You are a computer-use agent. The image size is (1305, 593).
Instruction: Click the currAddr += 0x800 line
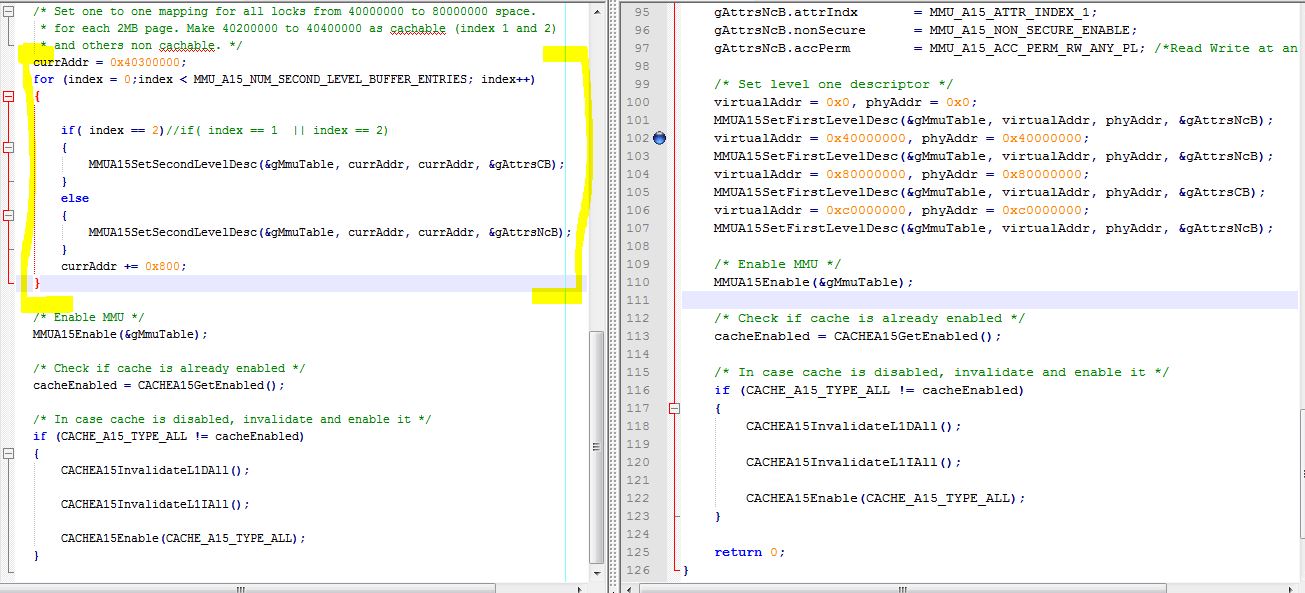click(123, 266)
